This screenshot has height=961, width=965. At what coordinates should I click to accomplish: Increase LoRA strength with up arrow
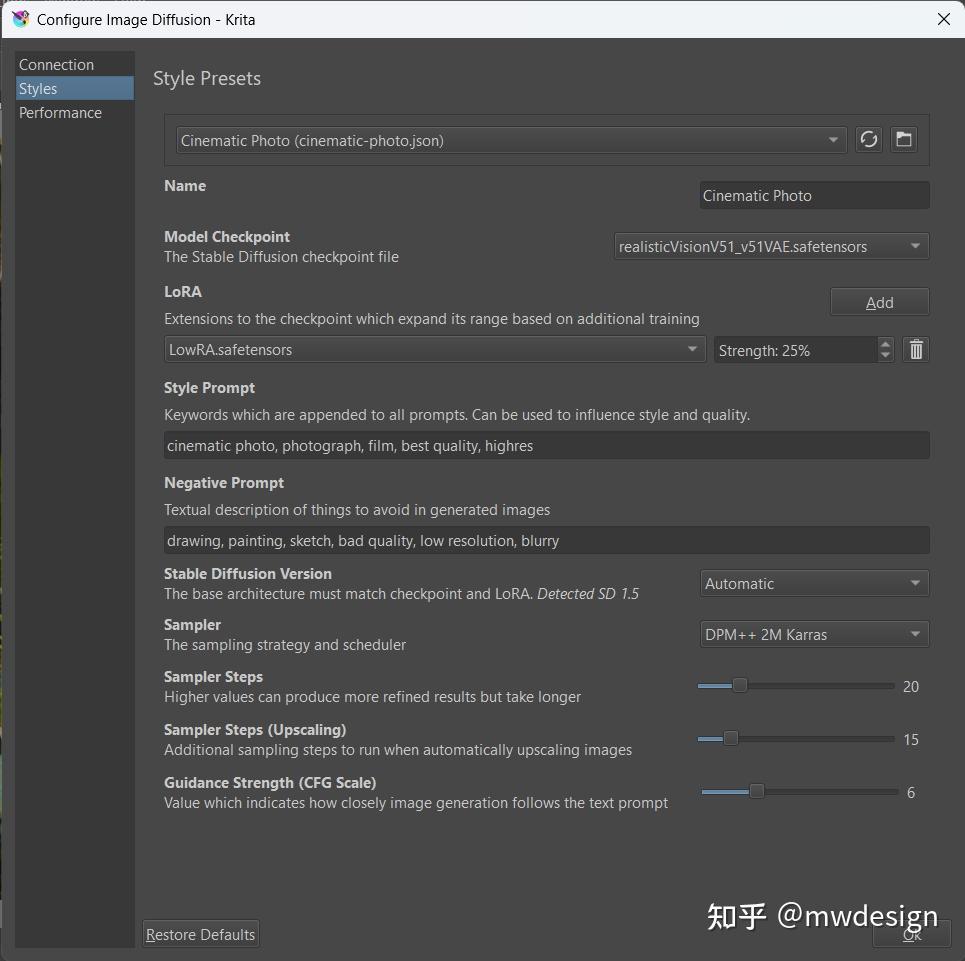(x=885, y=344)
